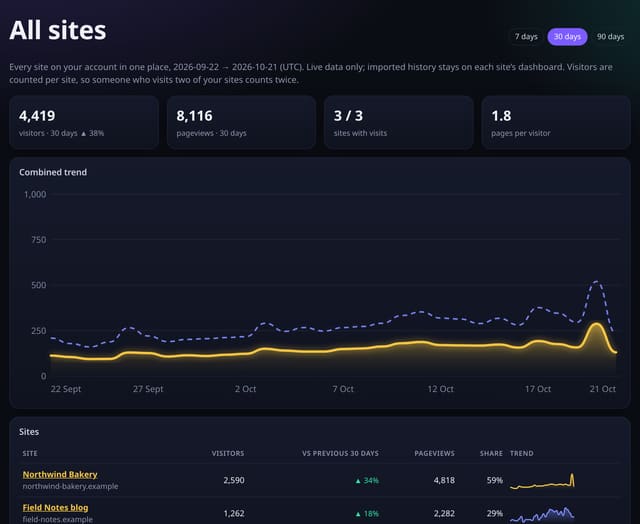Click the 17 Oct axis label

coord(538,389)
